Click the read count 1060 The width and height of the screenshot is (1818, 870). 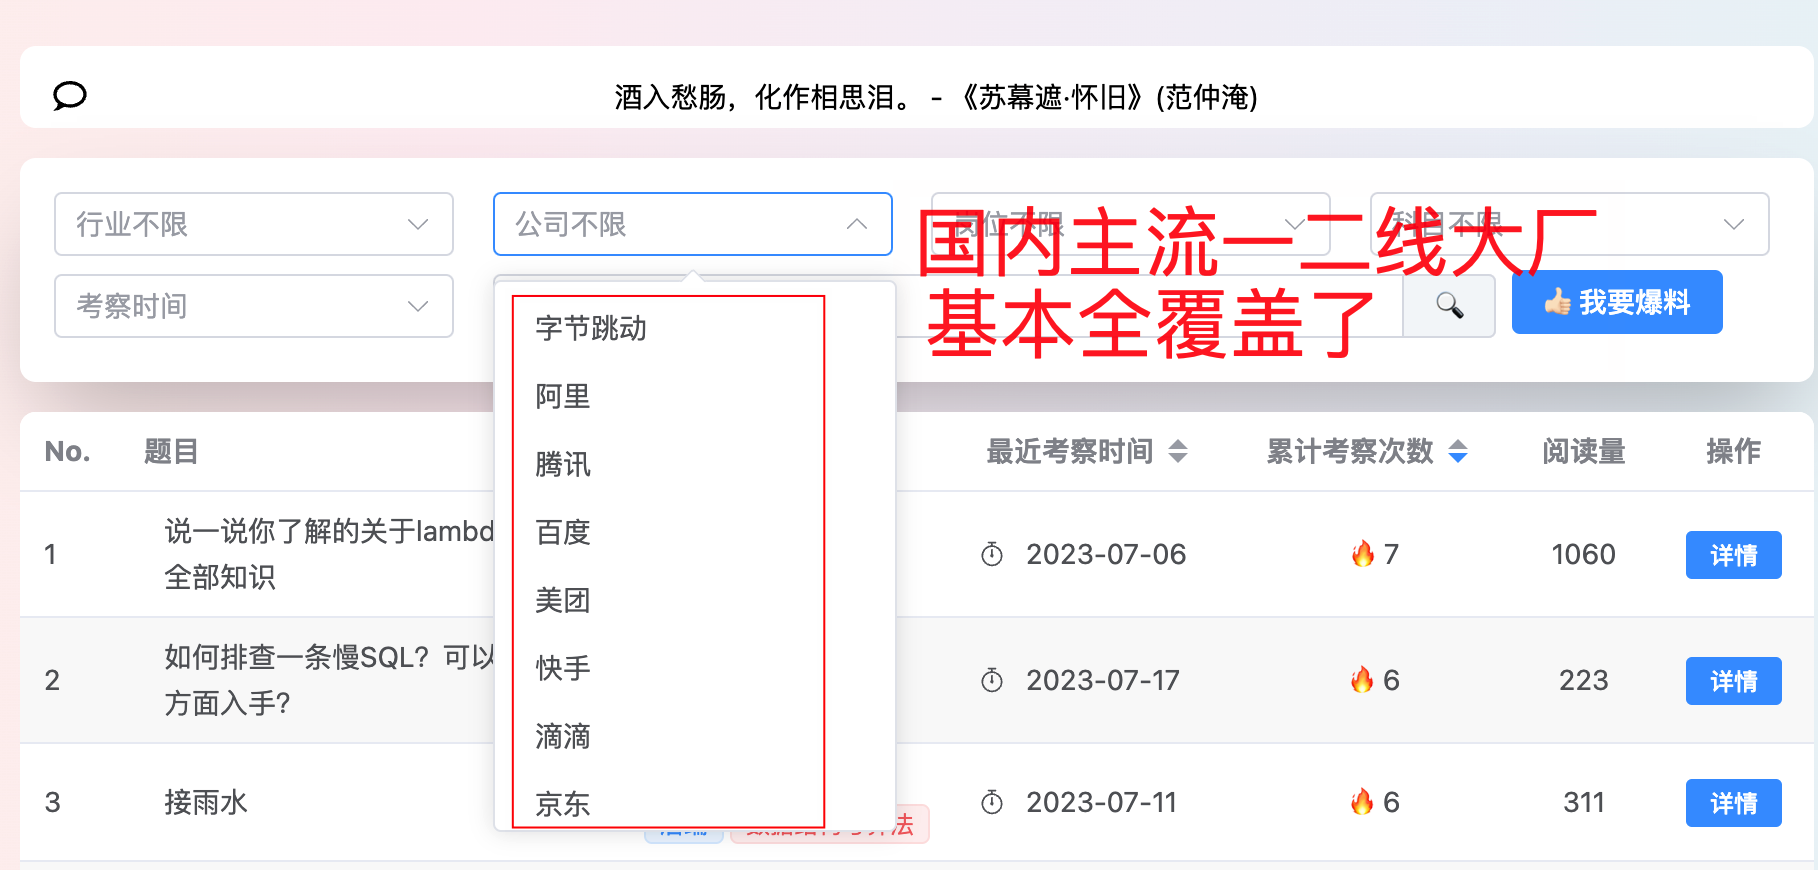click(x=1584, y=554)
